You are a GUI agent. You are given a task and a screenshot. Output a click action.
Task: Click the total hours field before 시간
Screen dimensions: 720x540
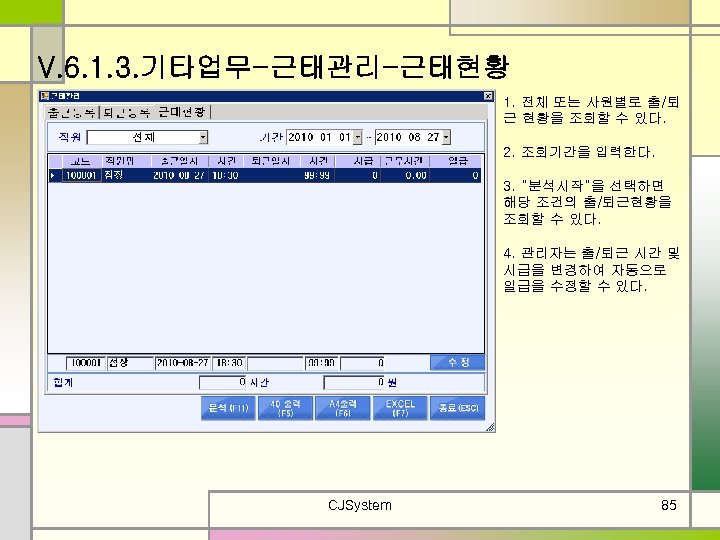(223, 382)
